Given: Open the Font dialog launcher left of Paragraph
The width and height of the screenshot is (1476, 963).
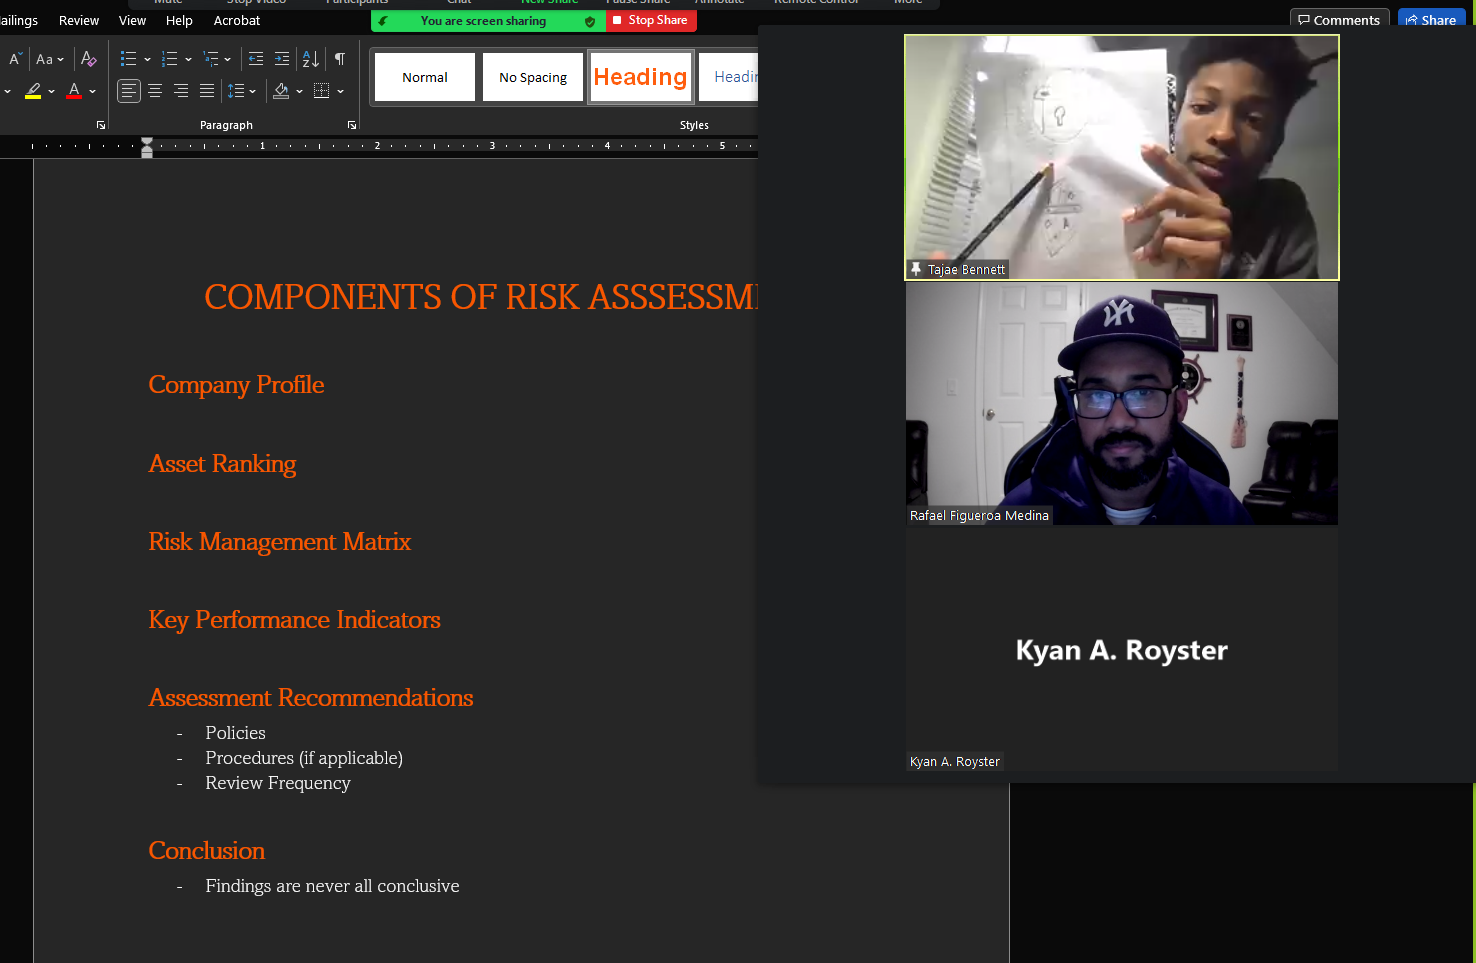Looking at the screenshot, I should [x=101, y=125].
